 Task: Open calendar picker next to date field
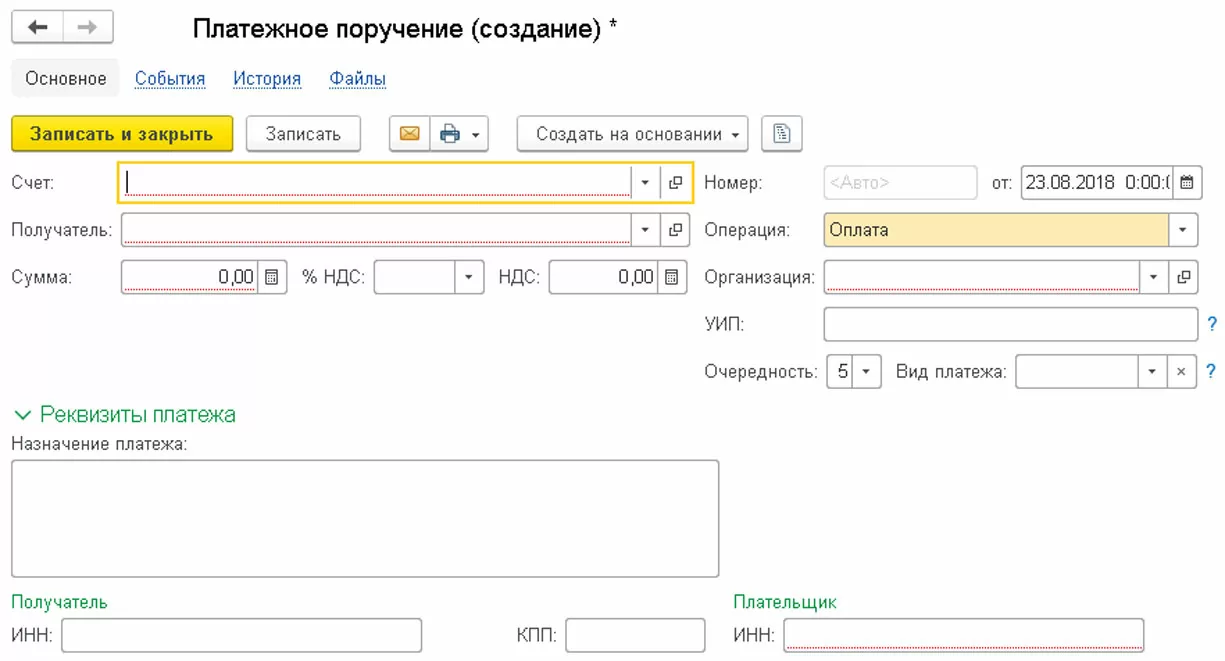pyautogui.click(x=1186, y=183)
